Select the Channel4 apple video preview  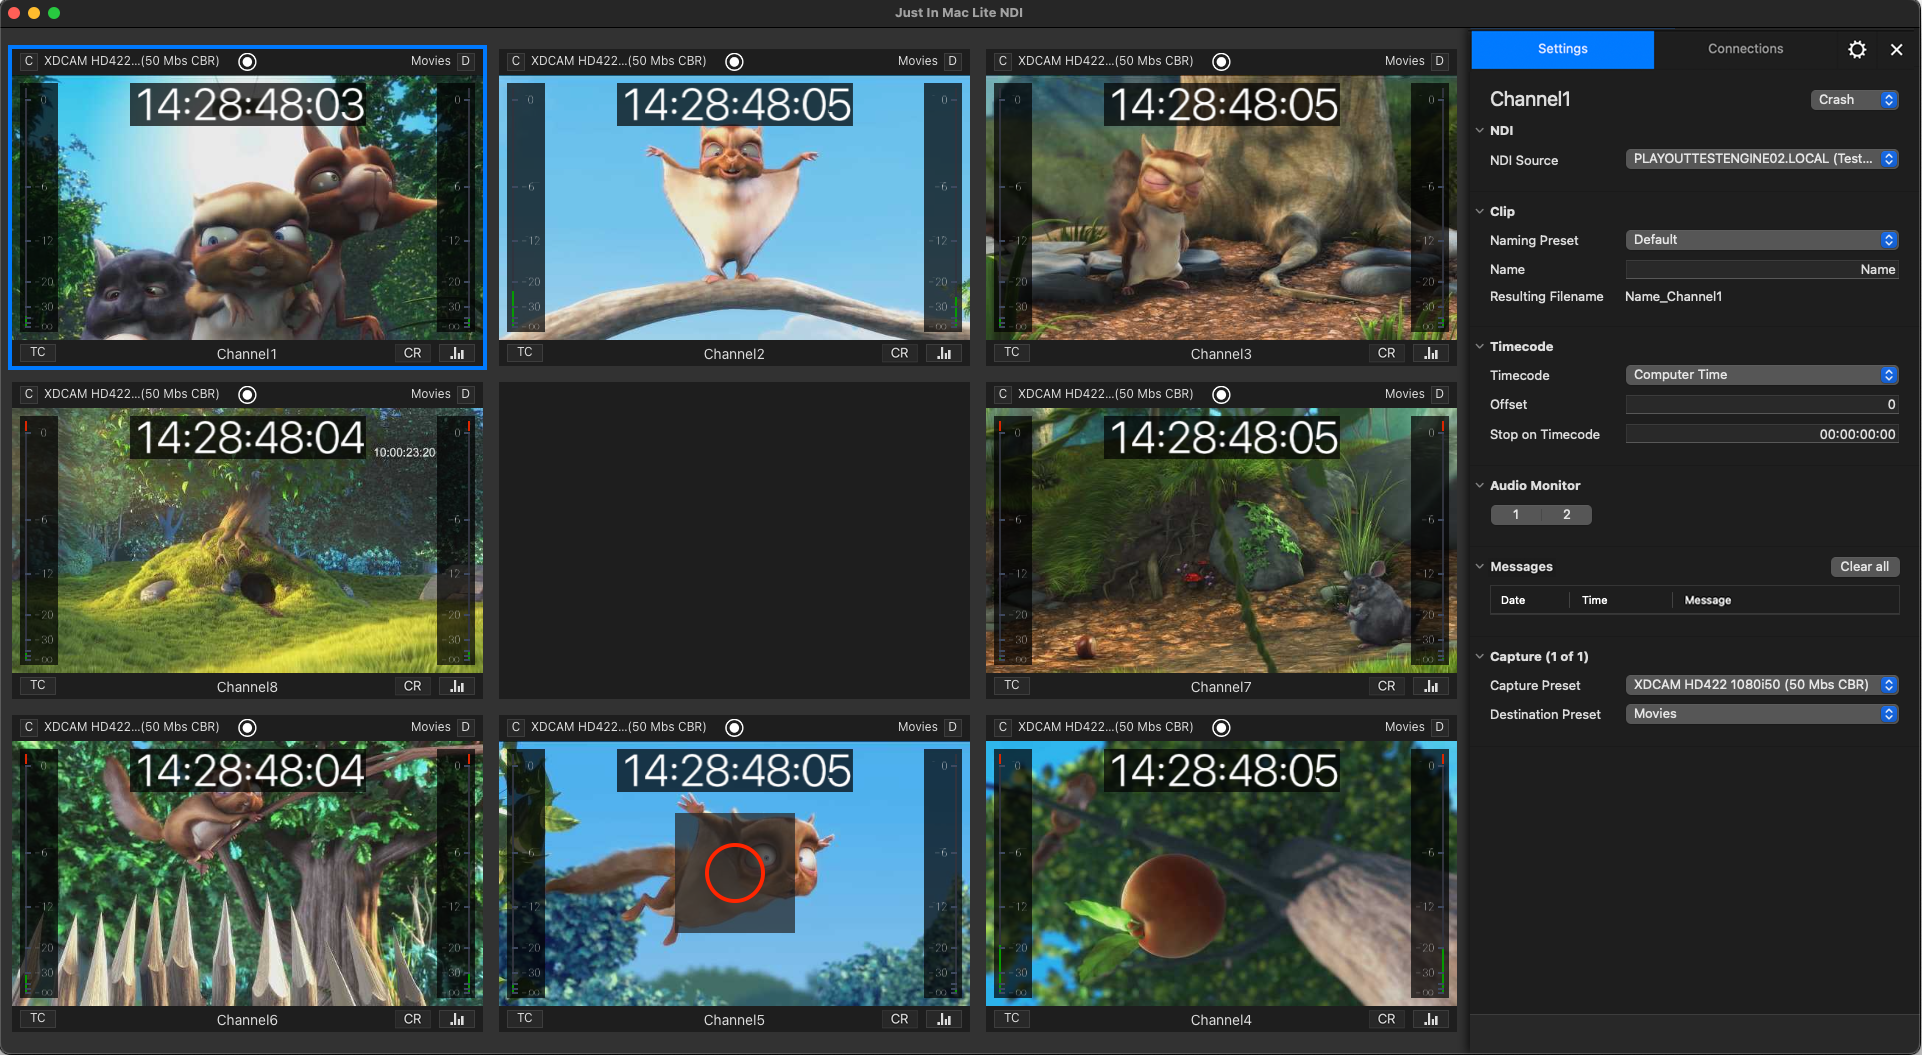1221,874
